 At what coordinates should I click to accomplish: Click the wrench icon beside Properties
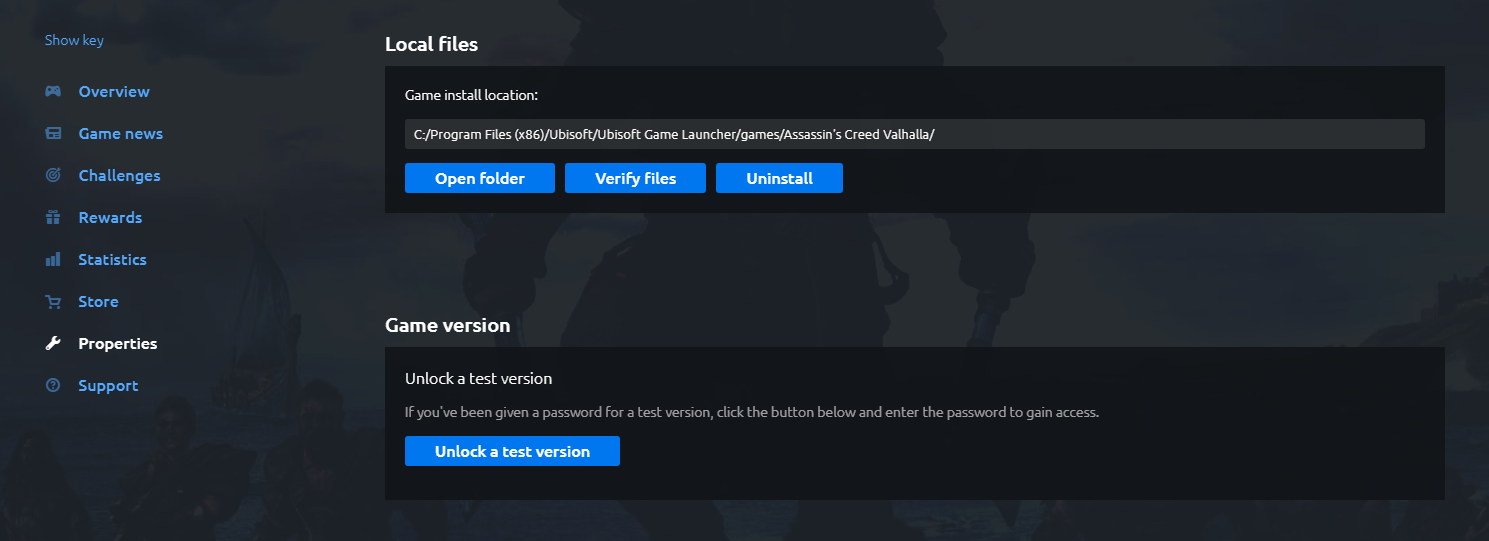click(53, 344)
